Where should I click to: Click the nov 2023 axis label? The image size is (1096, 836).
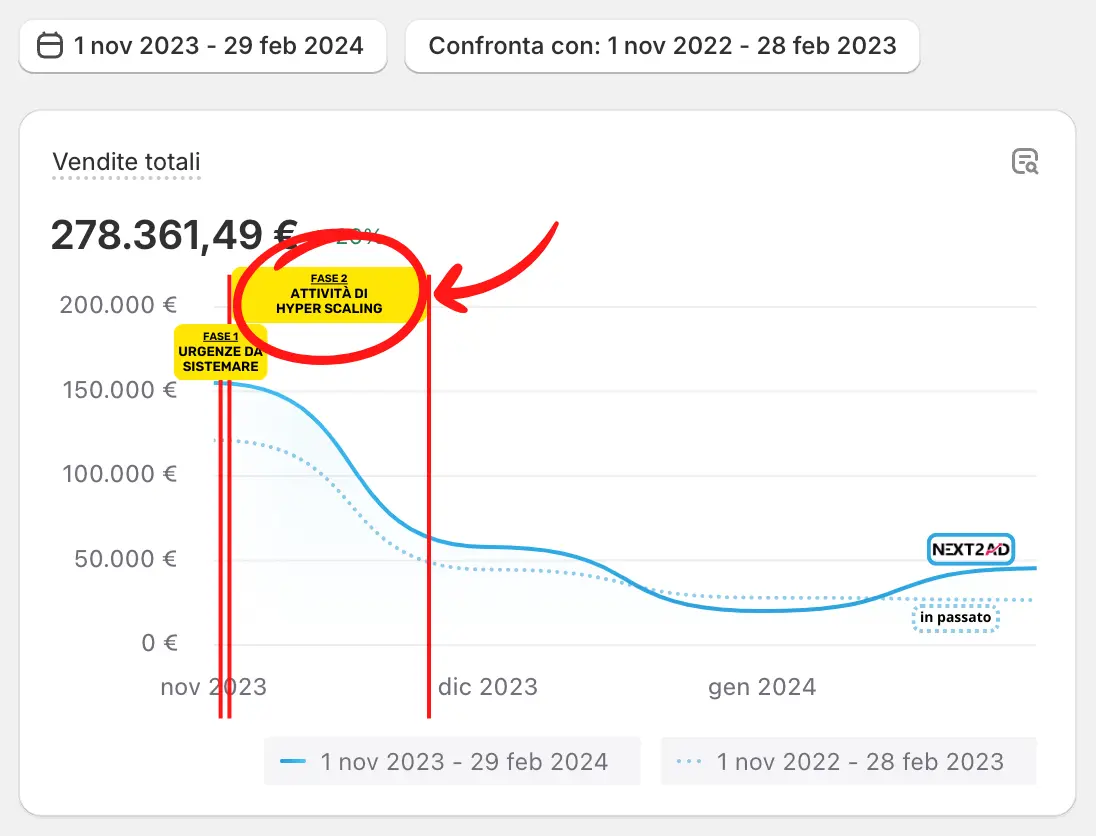213,687
